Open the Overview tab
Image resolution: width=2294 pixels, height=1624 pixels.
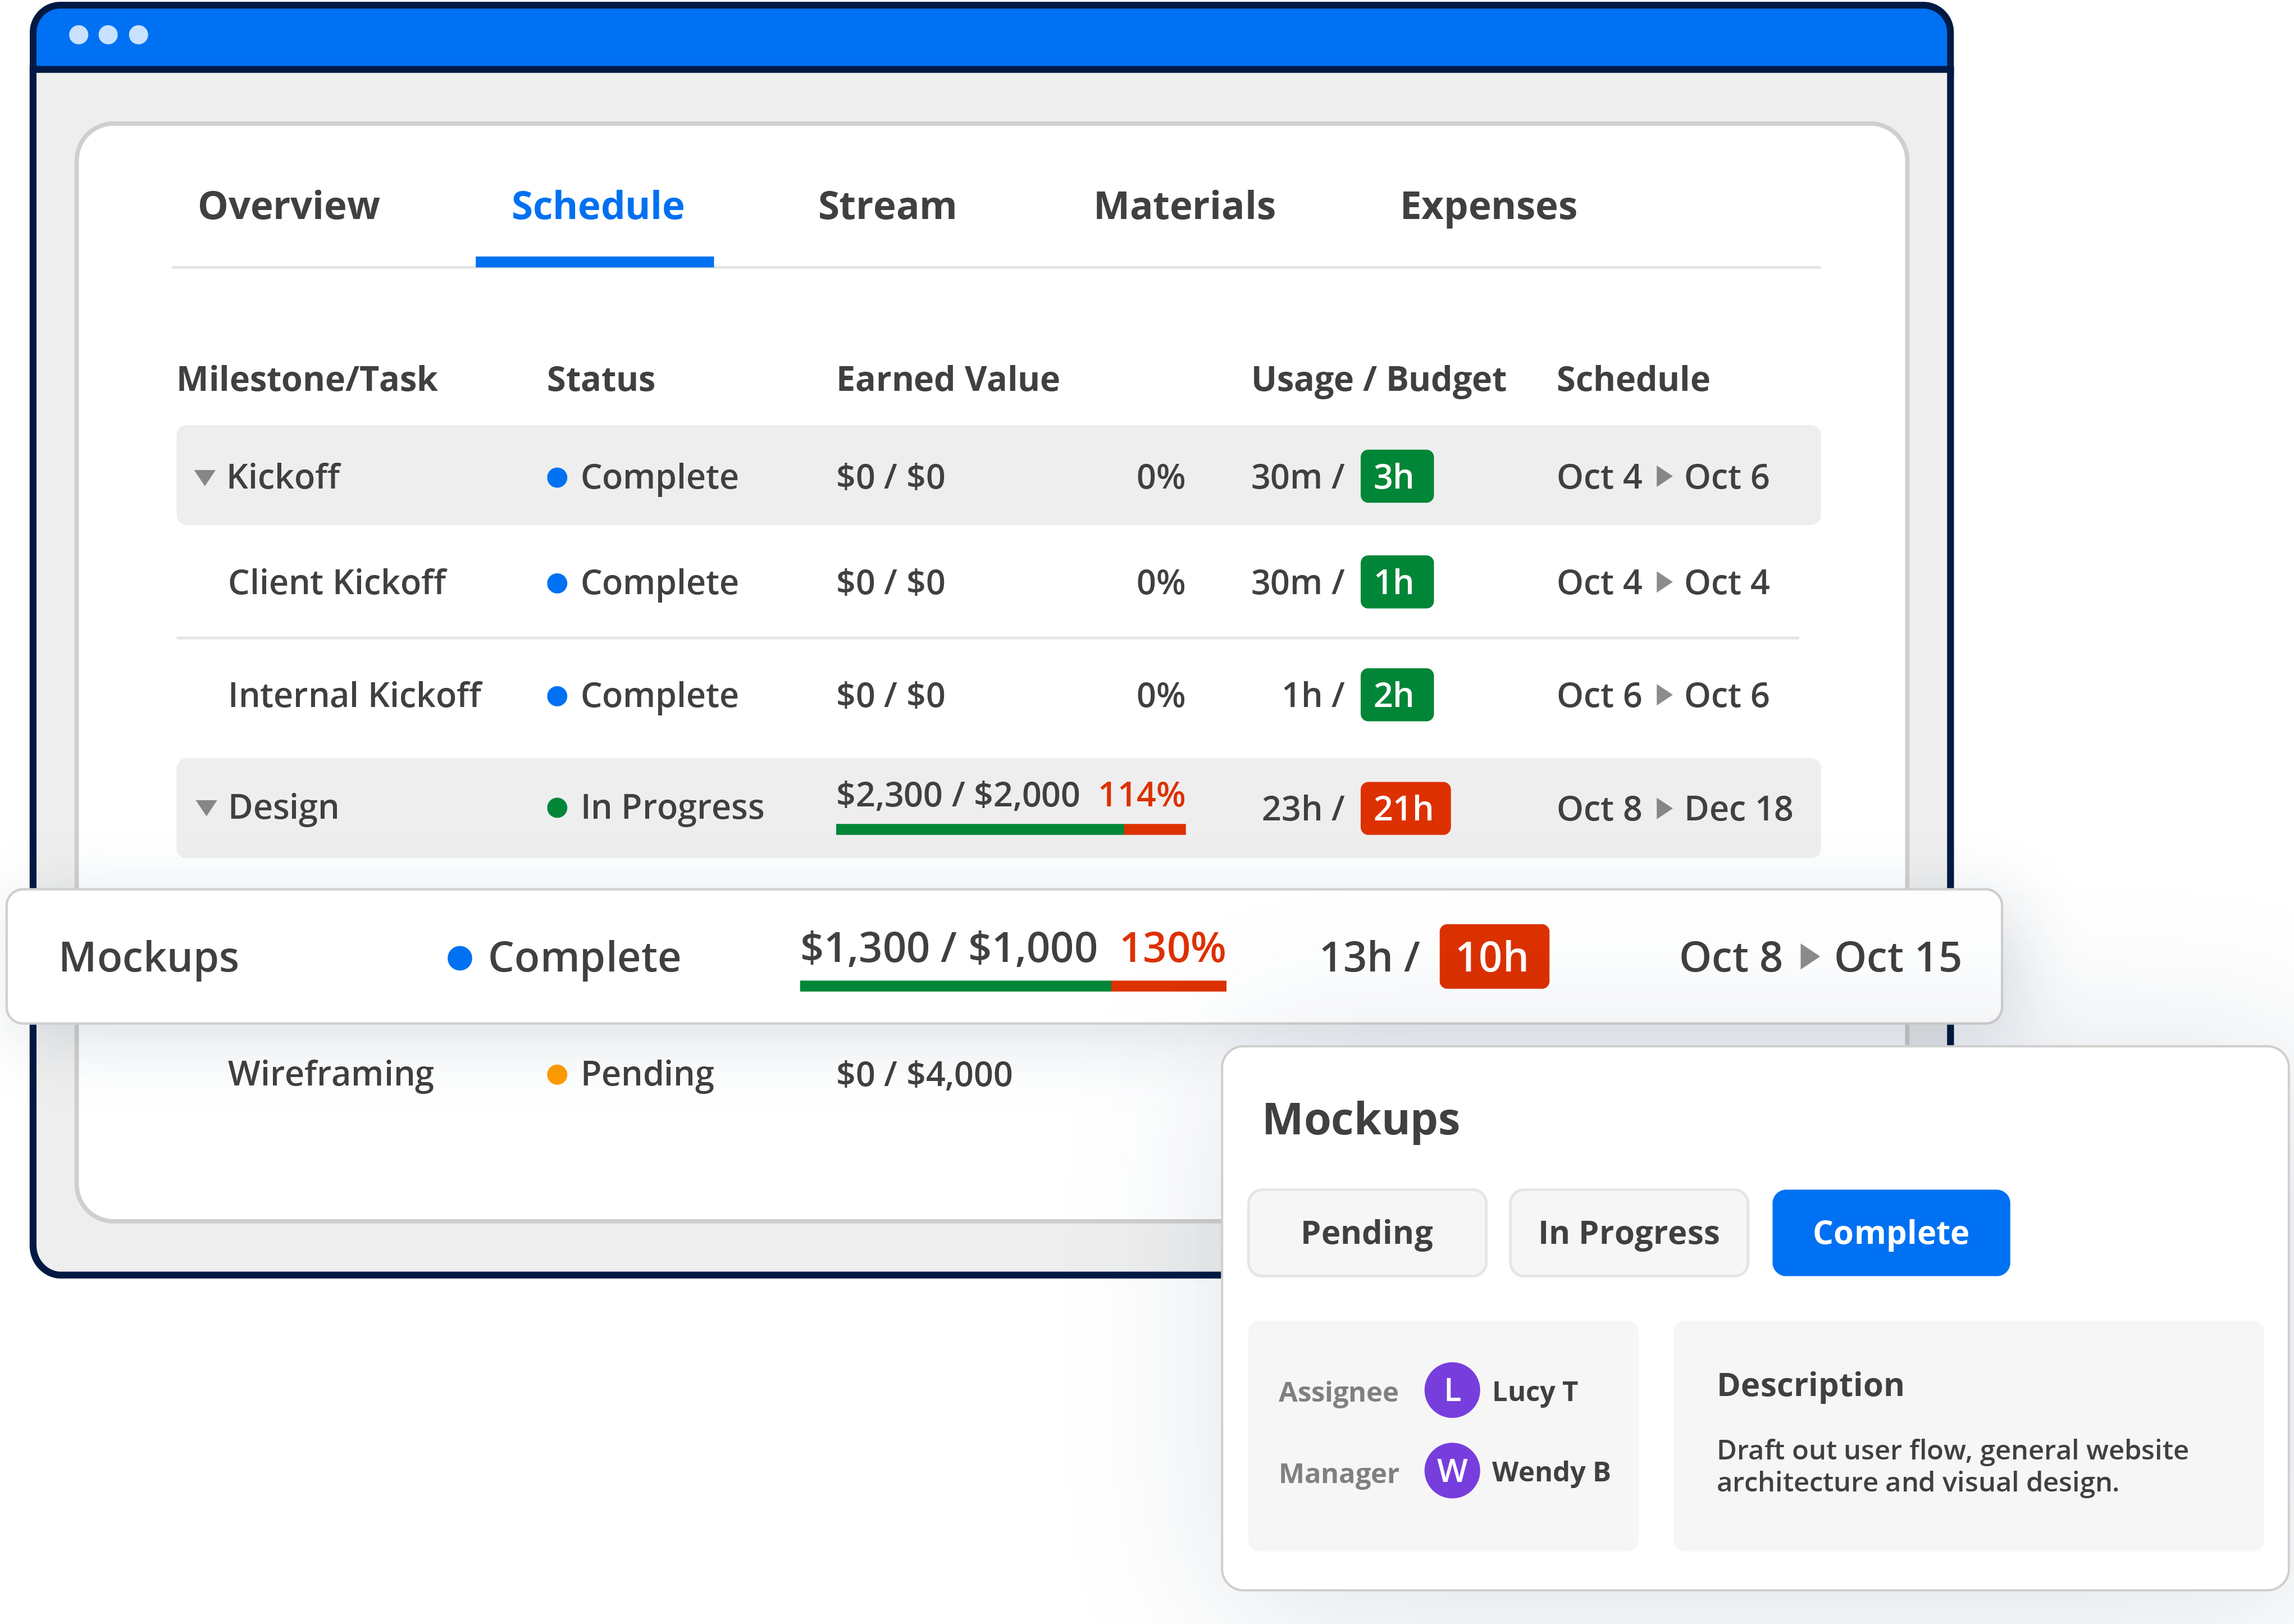click(x=289, y=206)
